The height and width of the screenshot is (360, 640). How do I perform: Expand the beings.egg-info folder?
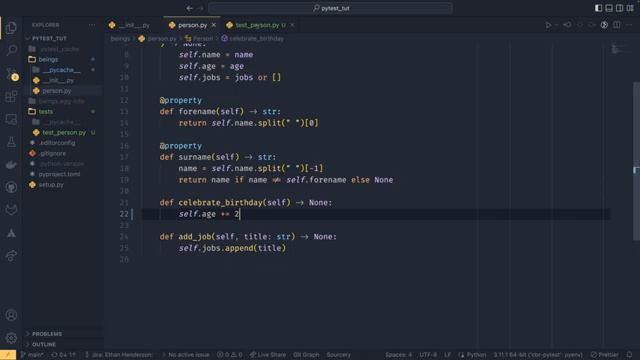pos(62,101)
